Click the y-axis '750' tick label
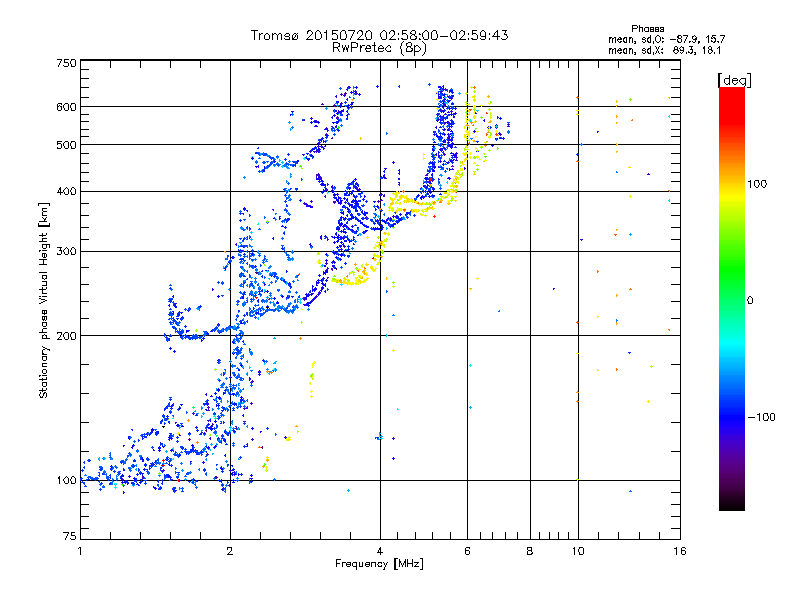The image size is (800, 600). coord(66,63)
